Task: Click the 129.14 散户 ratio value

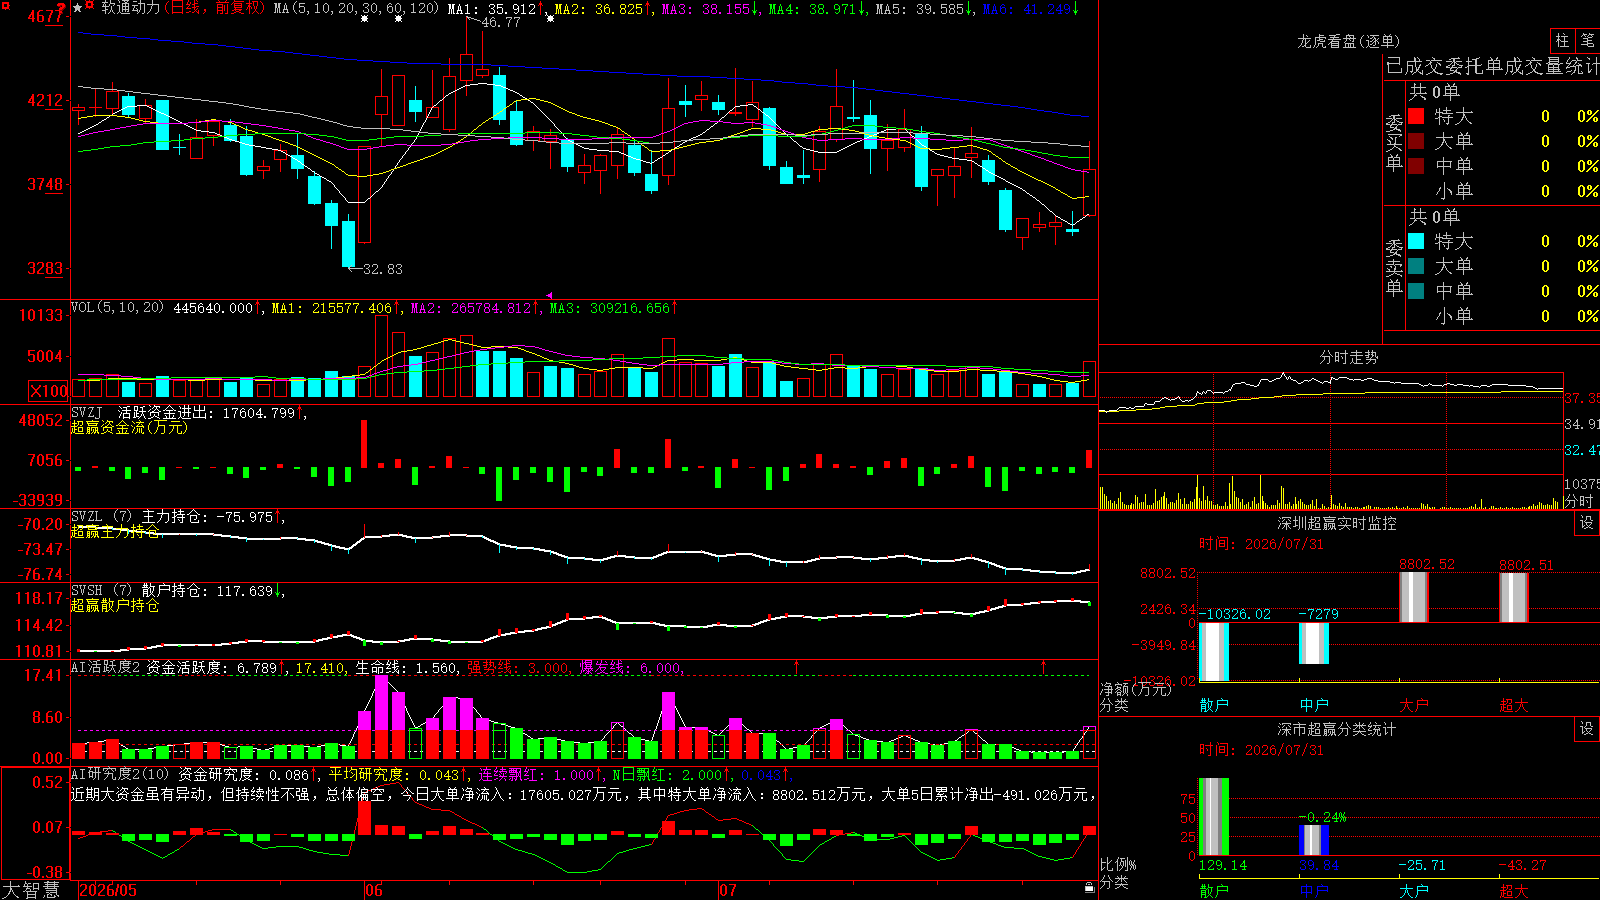Action: pyautogui.click(x=1222, y=865)
